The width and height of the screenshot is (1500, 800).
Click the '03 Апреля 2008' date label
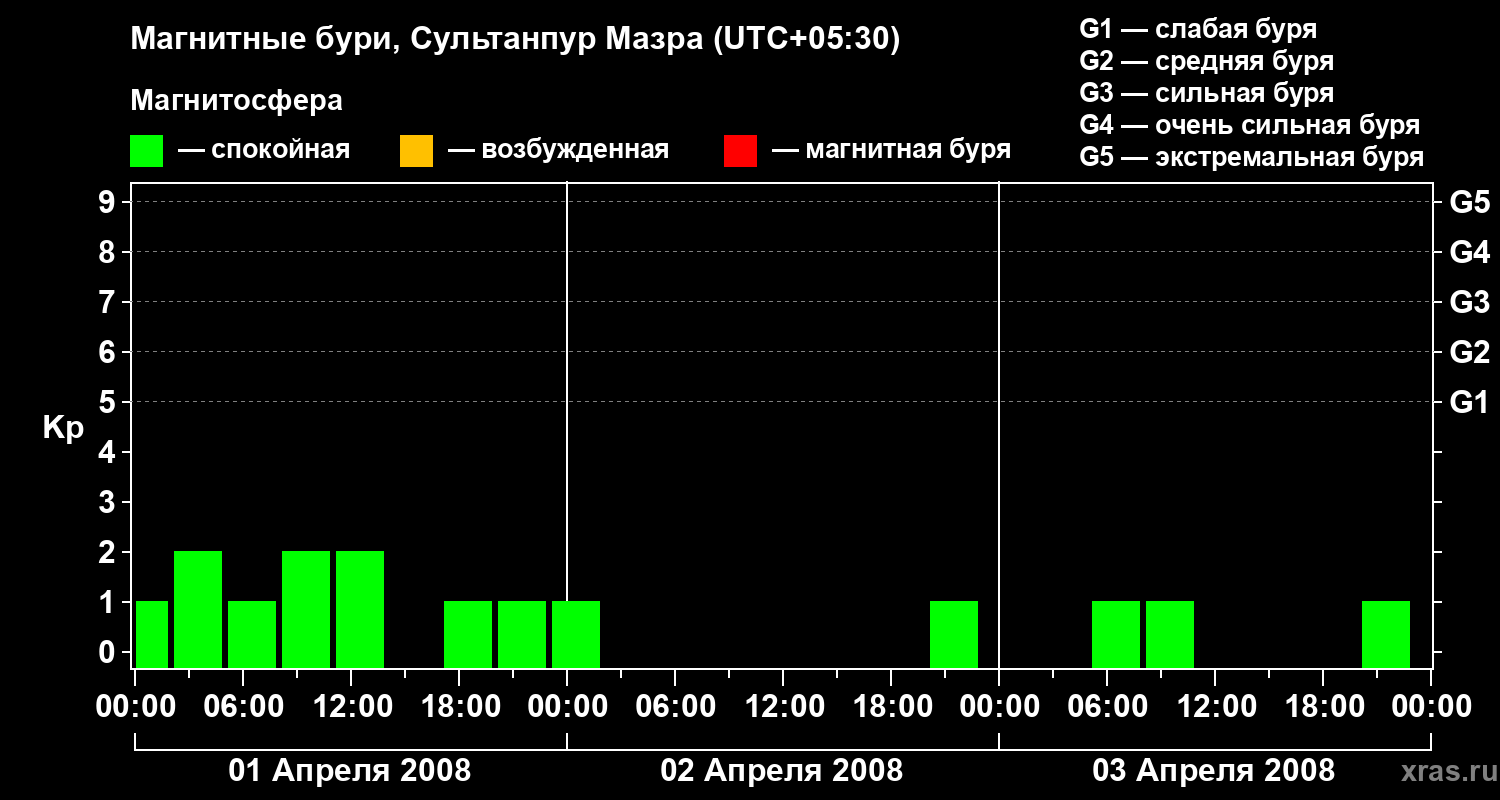(x=1214, y=770)
